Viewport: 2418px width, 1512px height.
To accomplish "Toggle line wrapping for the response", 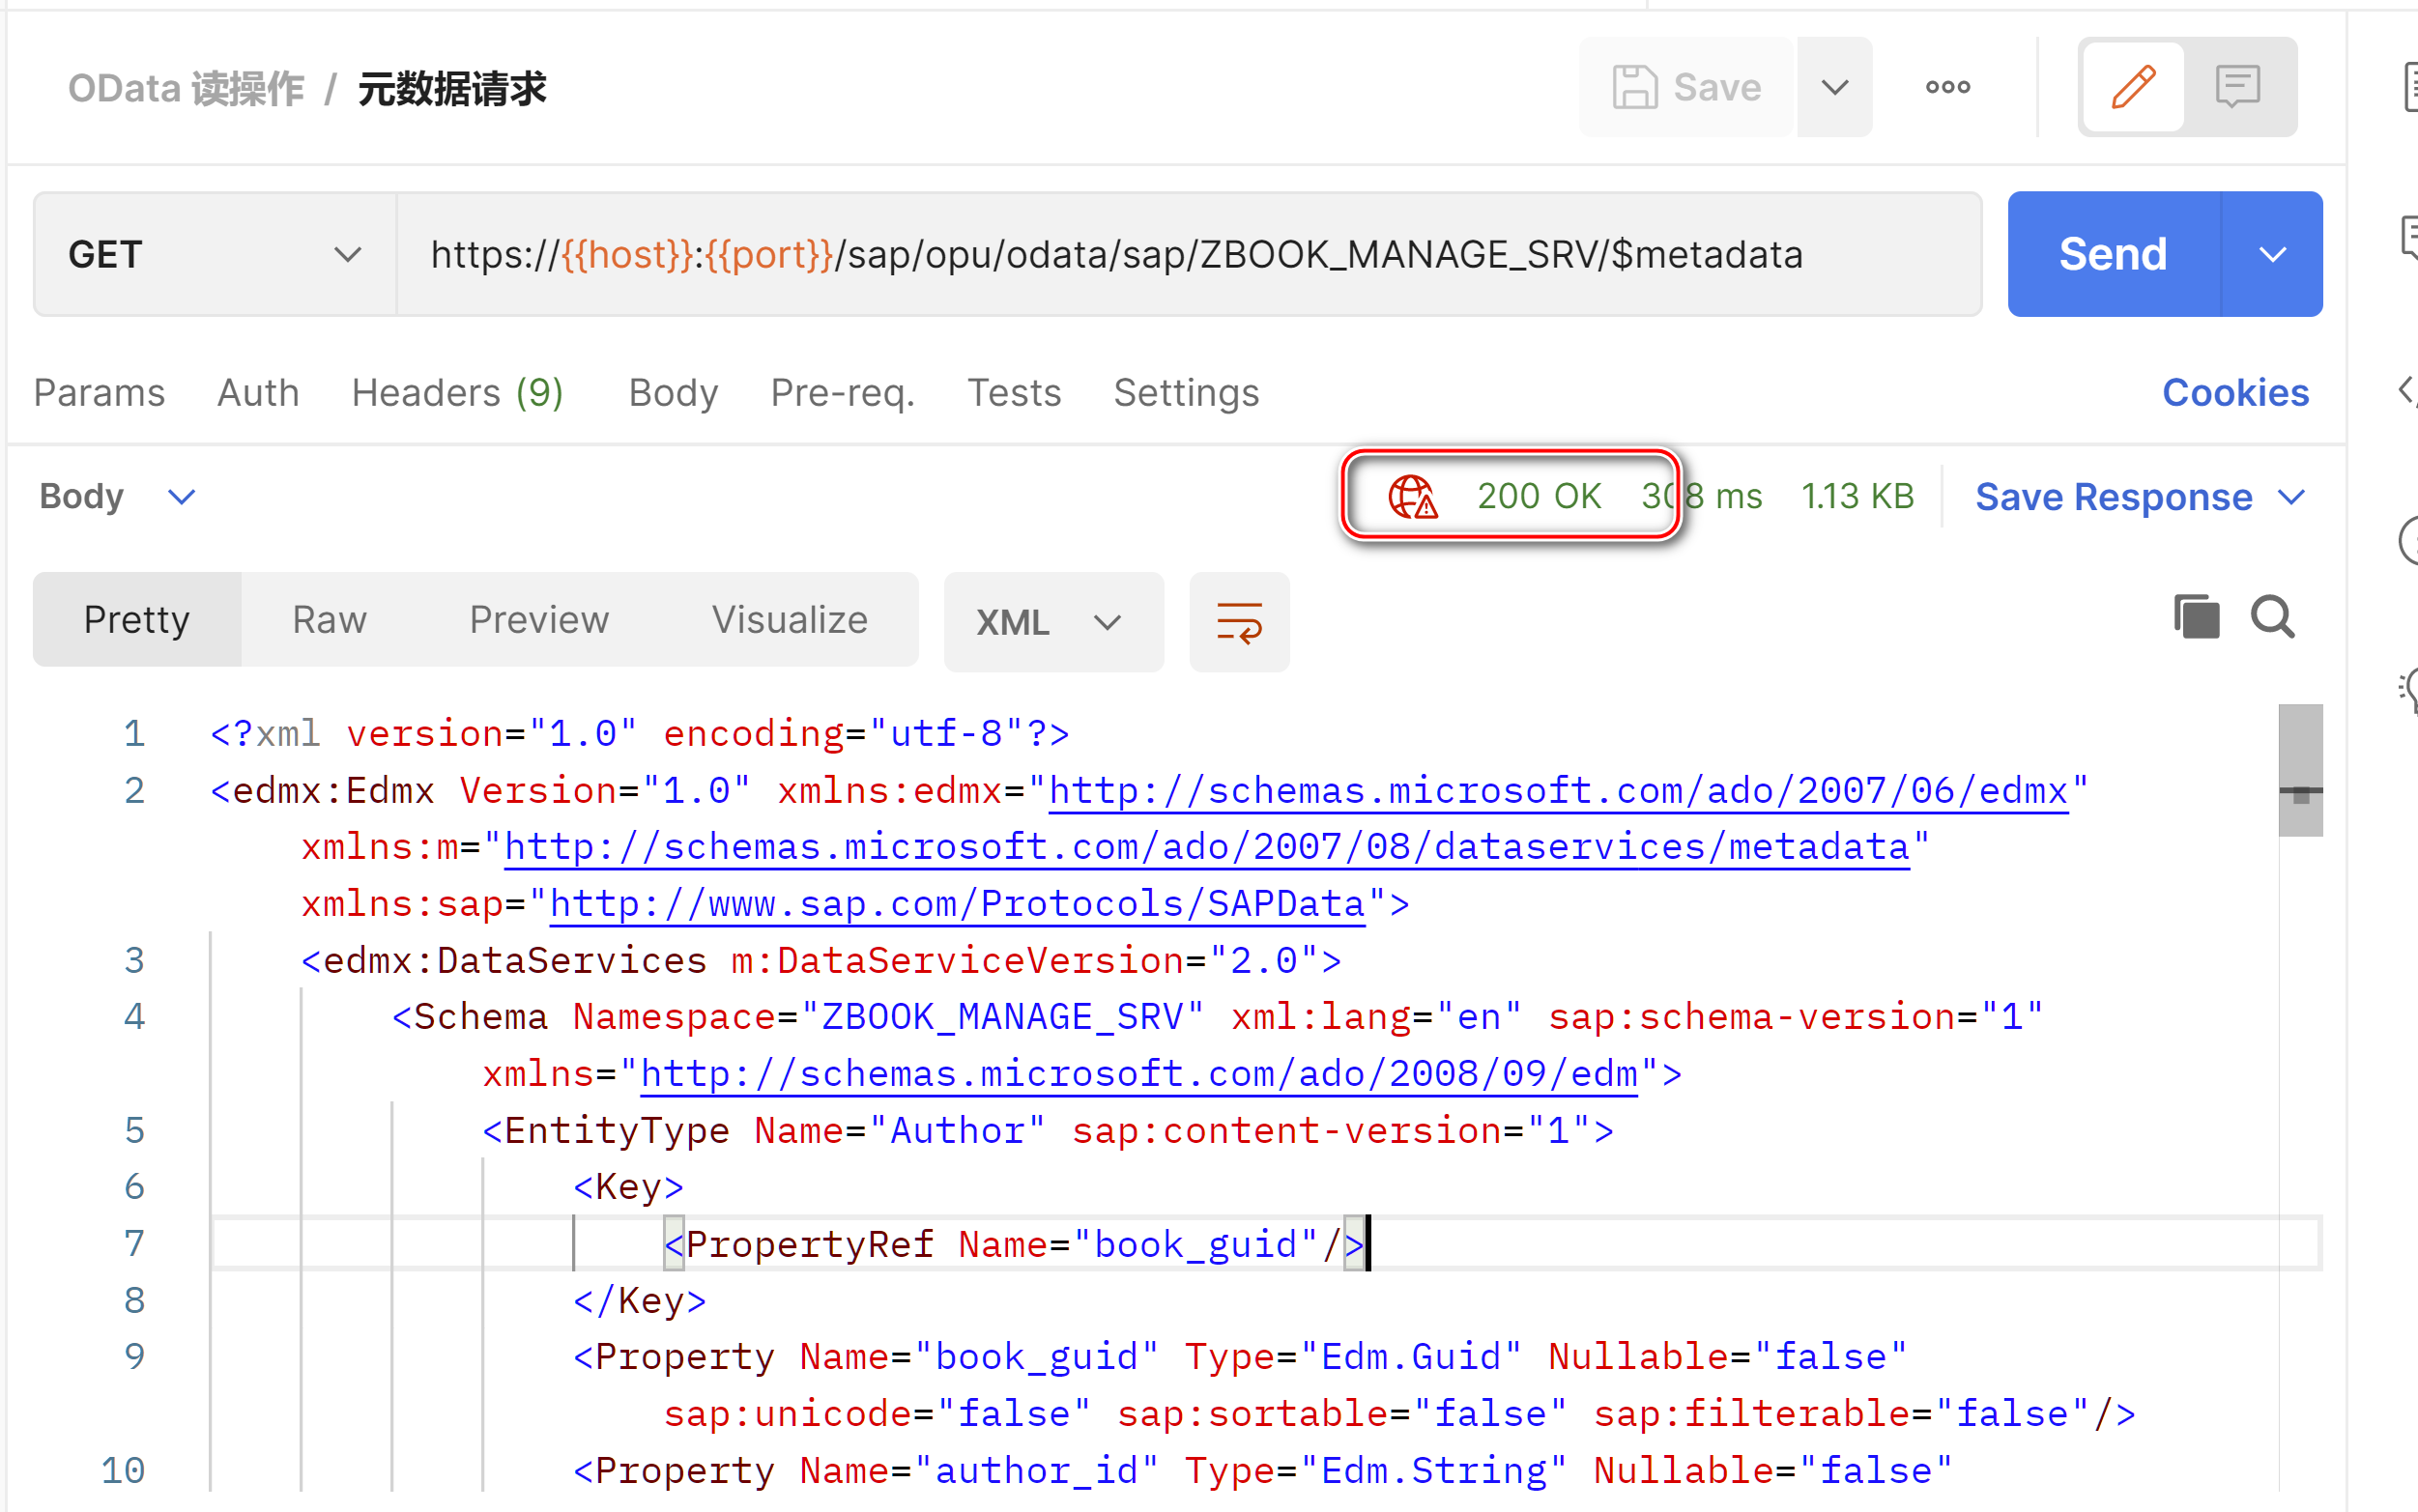I will 1239,621.
